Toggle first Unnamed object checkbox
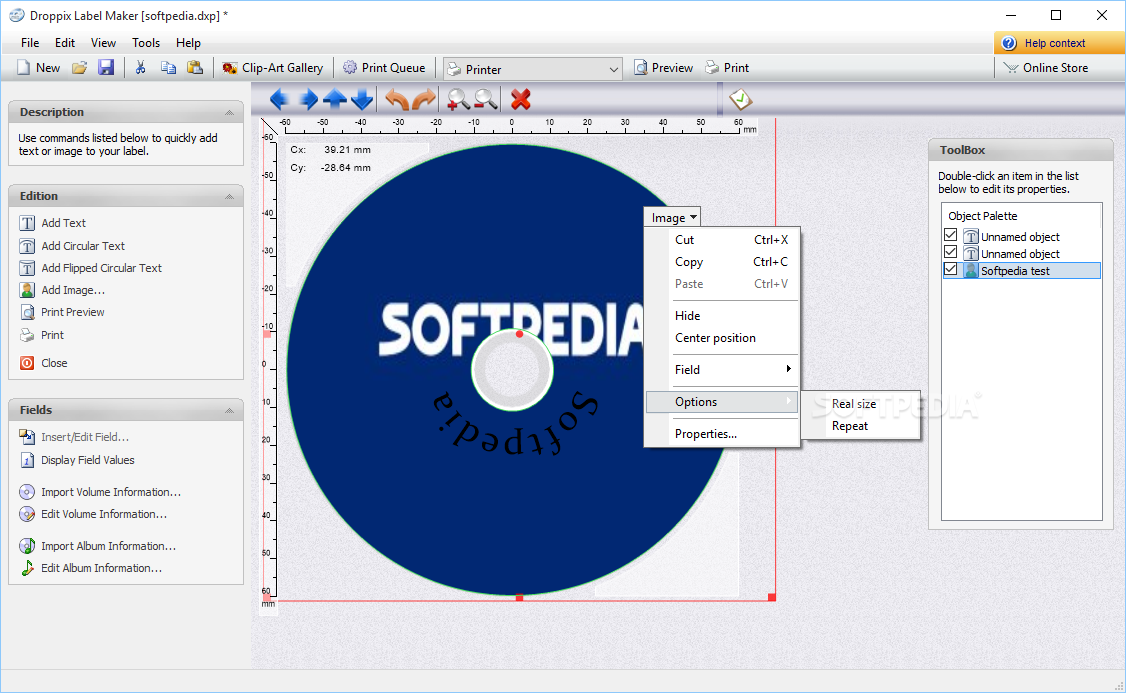This screenshot has height=693, width=1126. click(951, 236)
